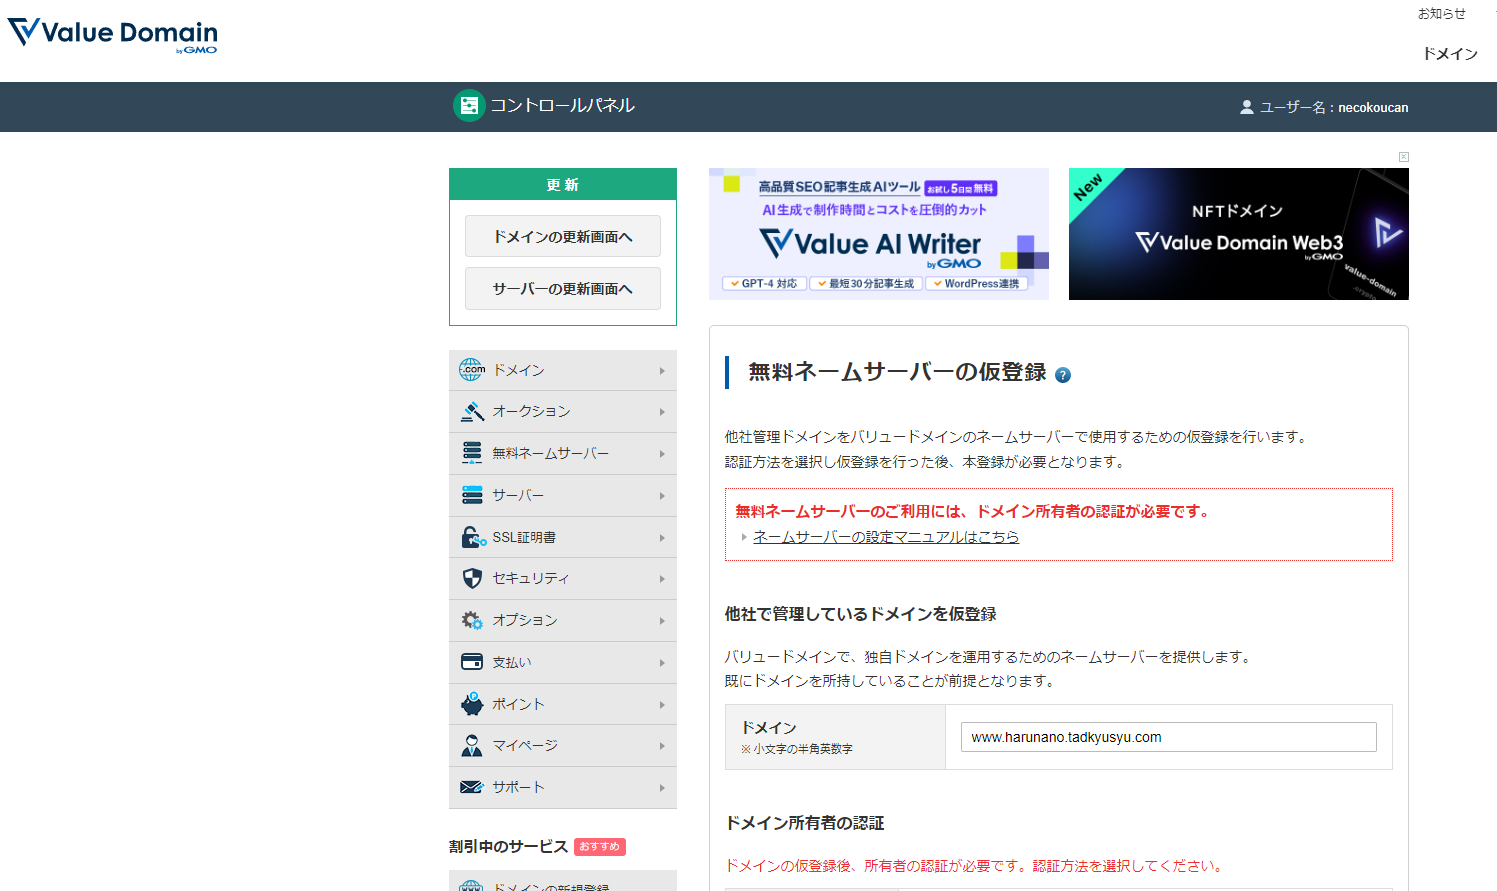Expand the 支払い menu arrow

click(662, 663)
